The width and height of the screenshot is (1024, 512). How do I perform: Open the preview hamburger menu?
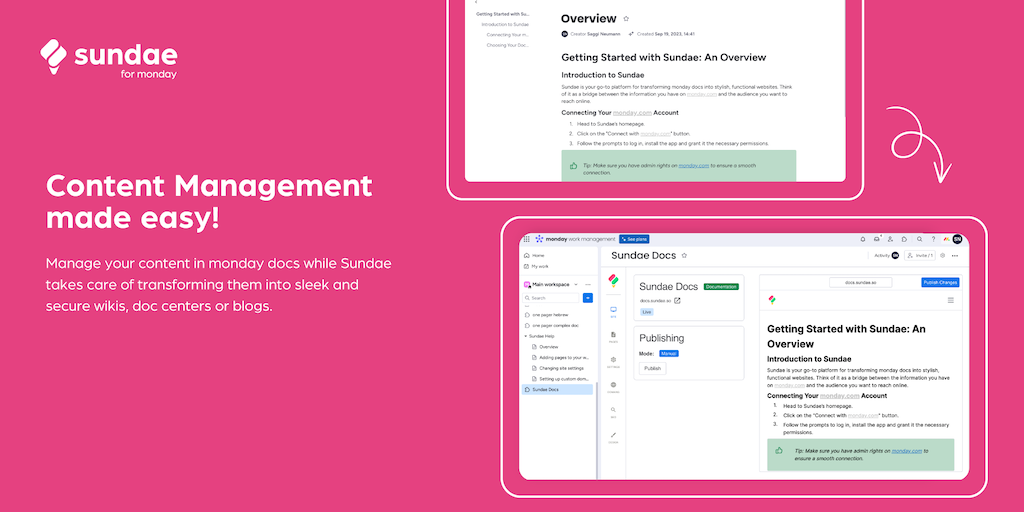(950, 300)
